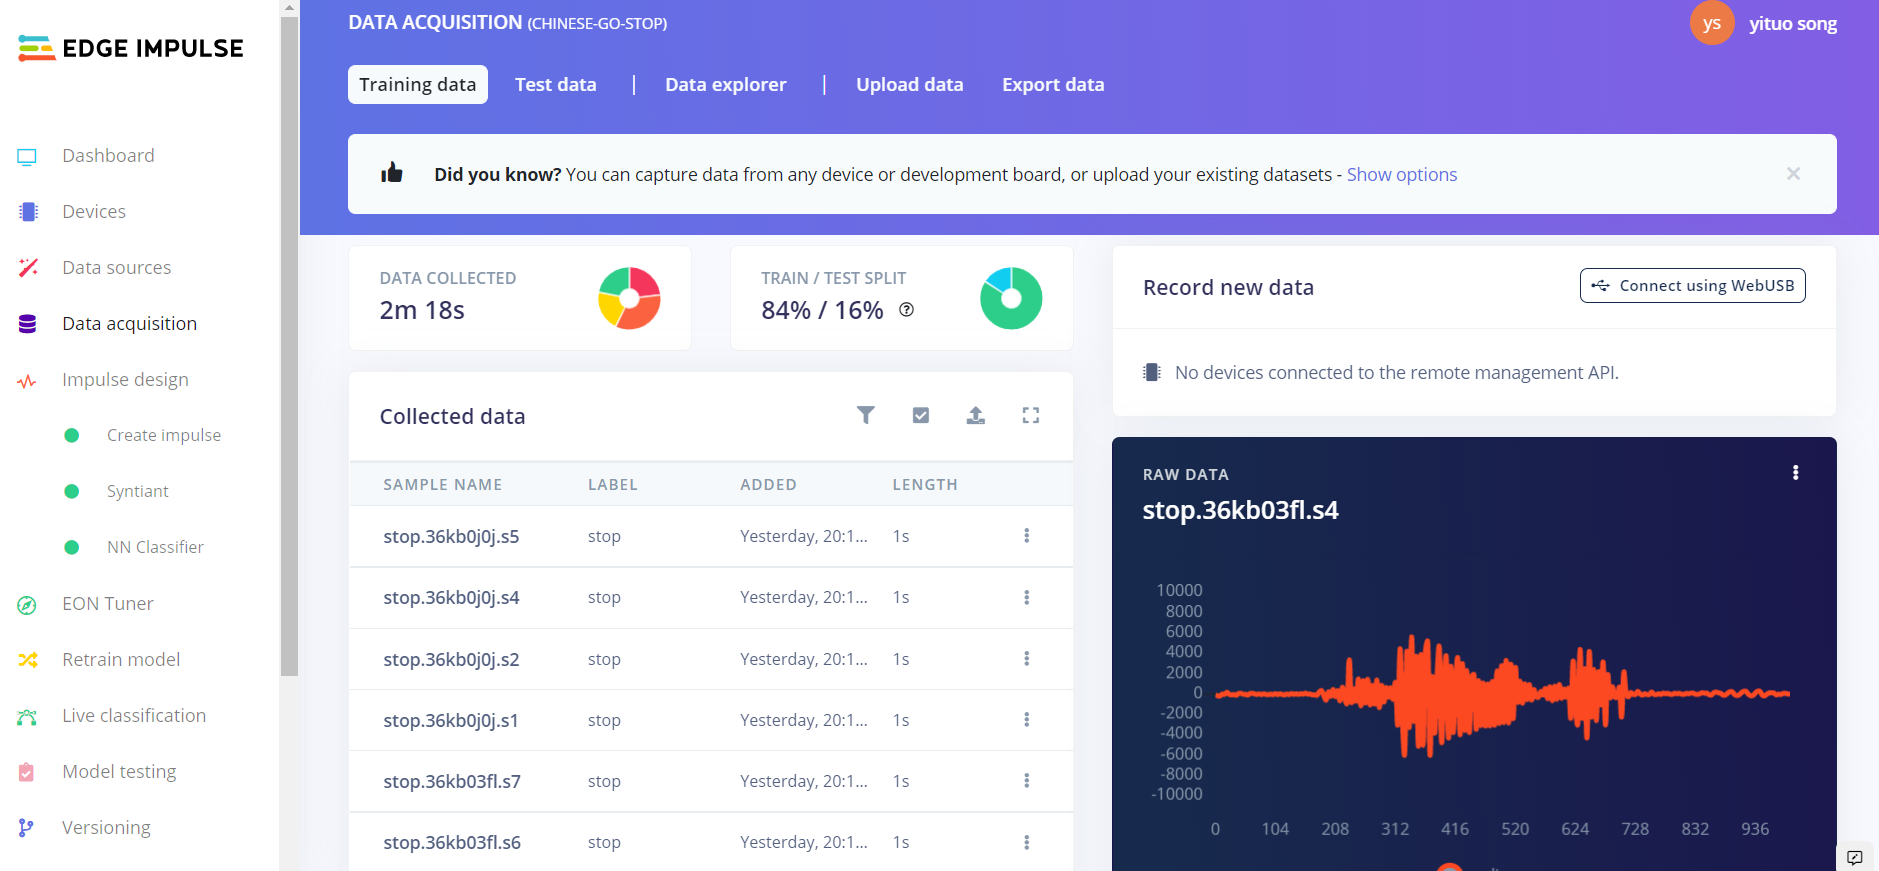Switch to the Test data tab
This screenshot has height=871, width=1879.
[x=556, y=85]
